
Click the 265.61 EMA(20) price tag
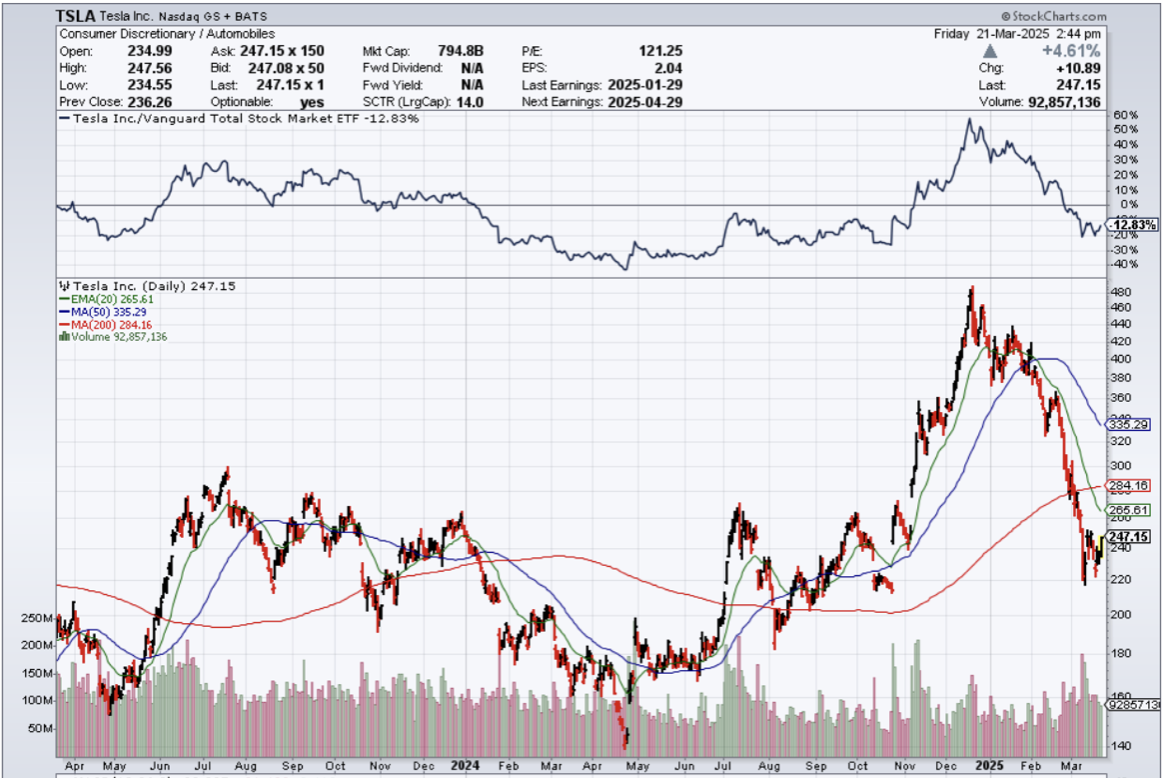(x=1129, y=510)
